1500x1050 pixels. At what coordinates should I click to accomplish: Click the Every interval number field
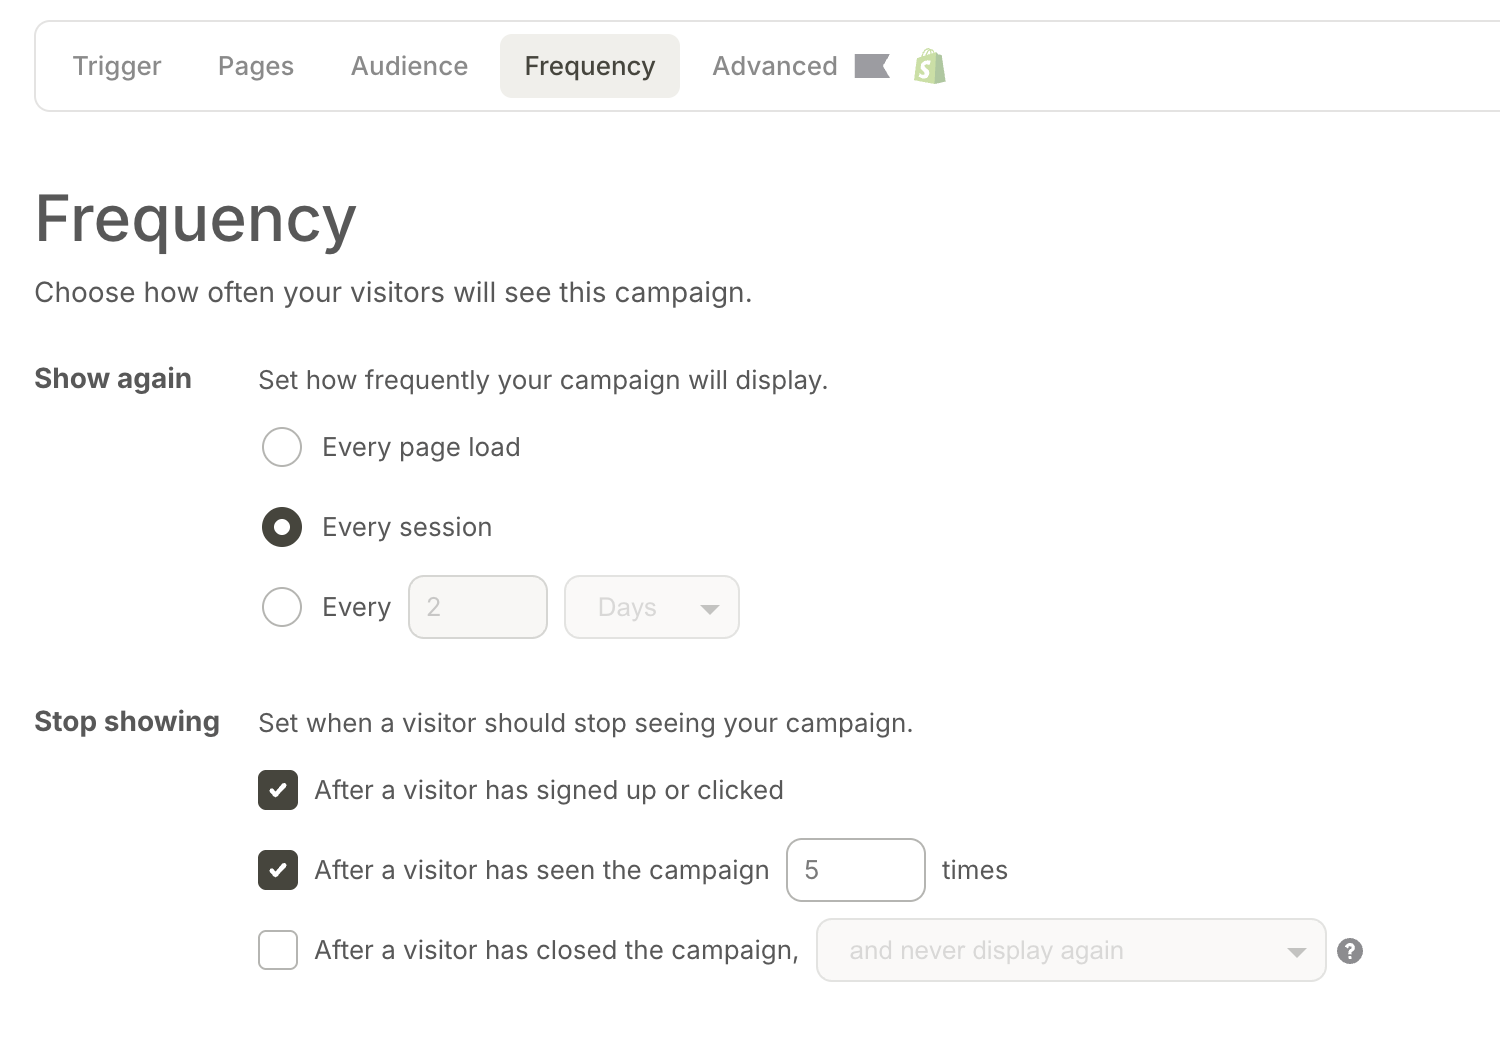coord(478,607)
